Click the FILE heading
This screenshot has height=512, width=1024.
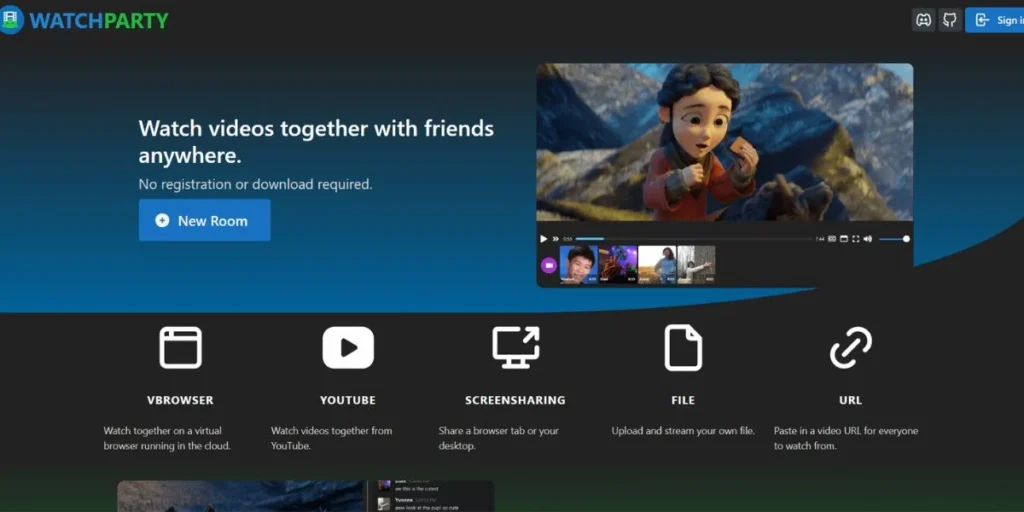point(683,400)
